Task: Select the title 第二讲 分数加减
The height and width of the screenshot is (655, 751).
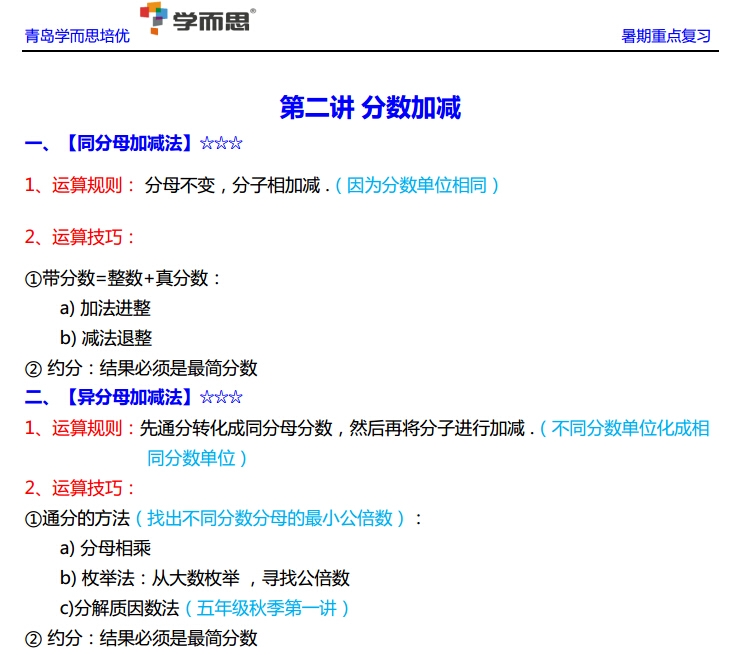Action: pos(370,108)
